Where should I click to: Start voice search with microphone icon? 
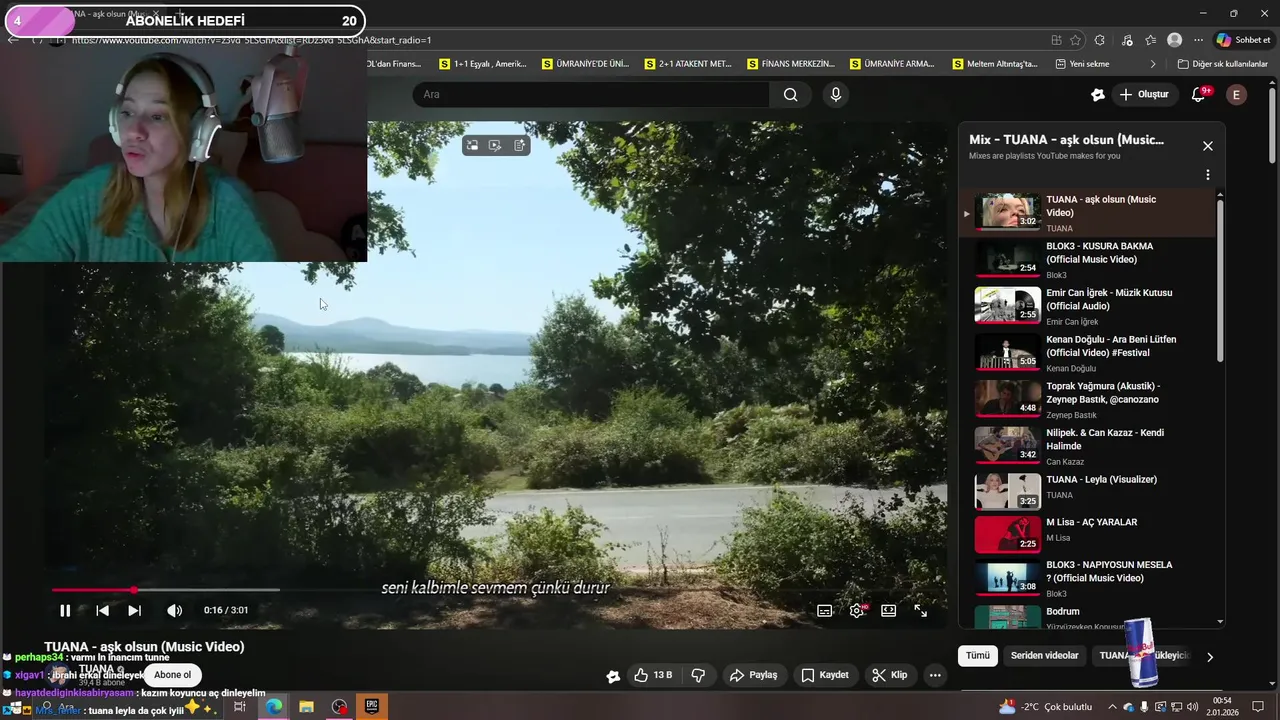click(836, 94)
